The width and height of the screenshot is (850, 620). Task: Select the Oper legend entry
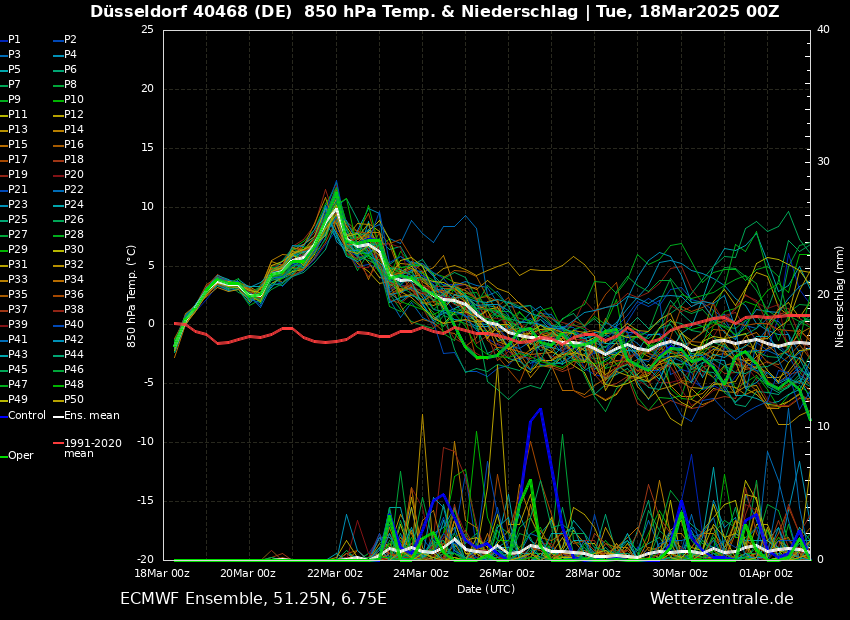tap(21, 456)
